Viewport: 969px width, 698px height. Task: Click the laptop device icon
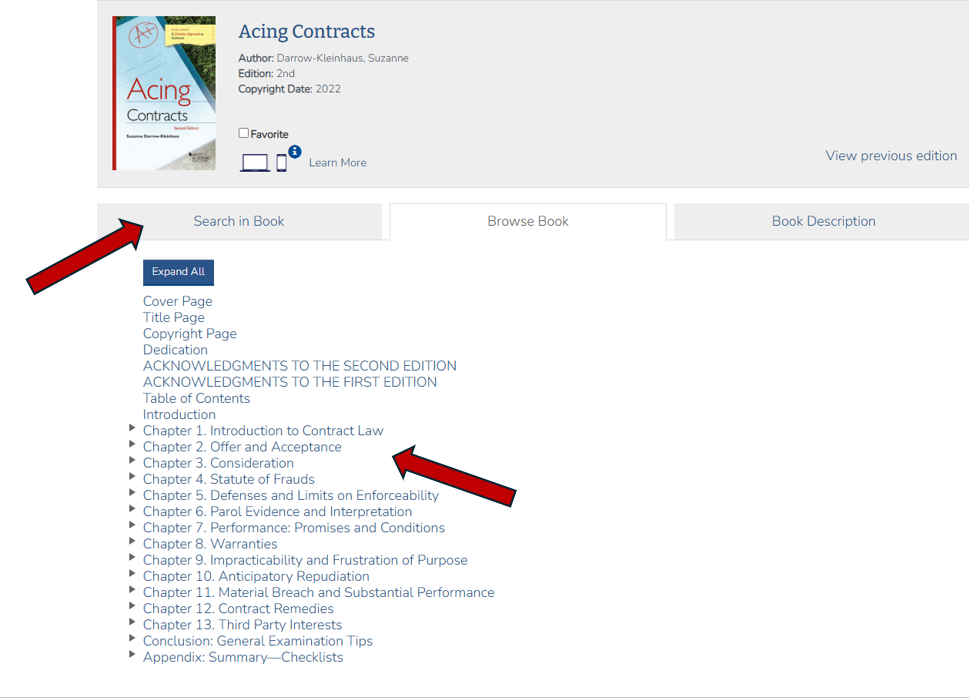point(254,163)
